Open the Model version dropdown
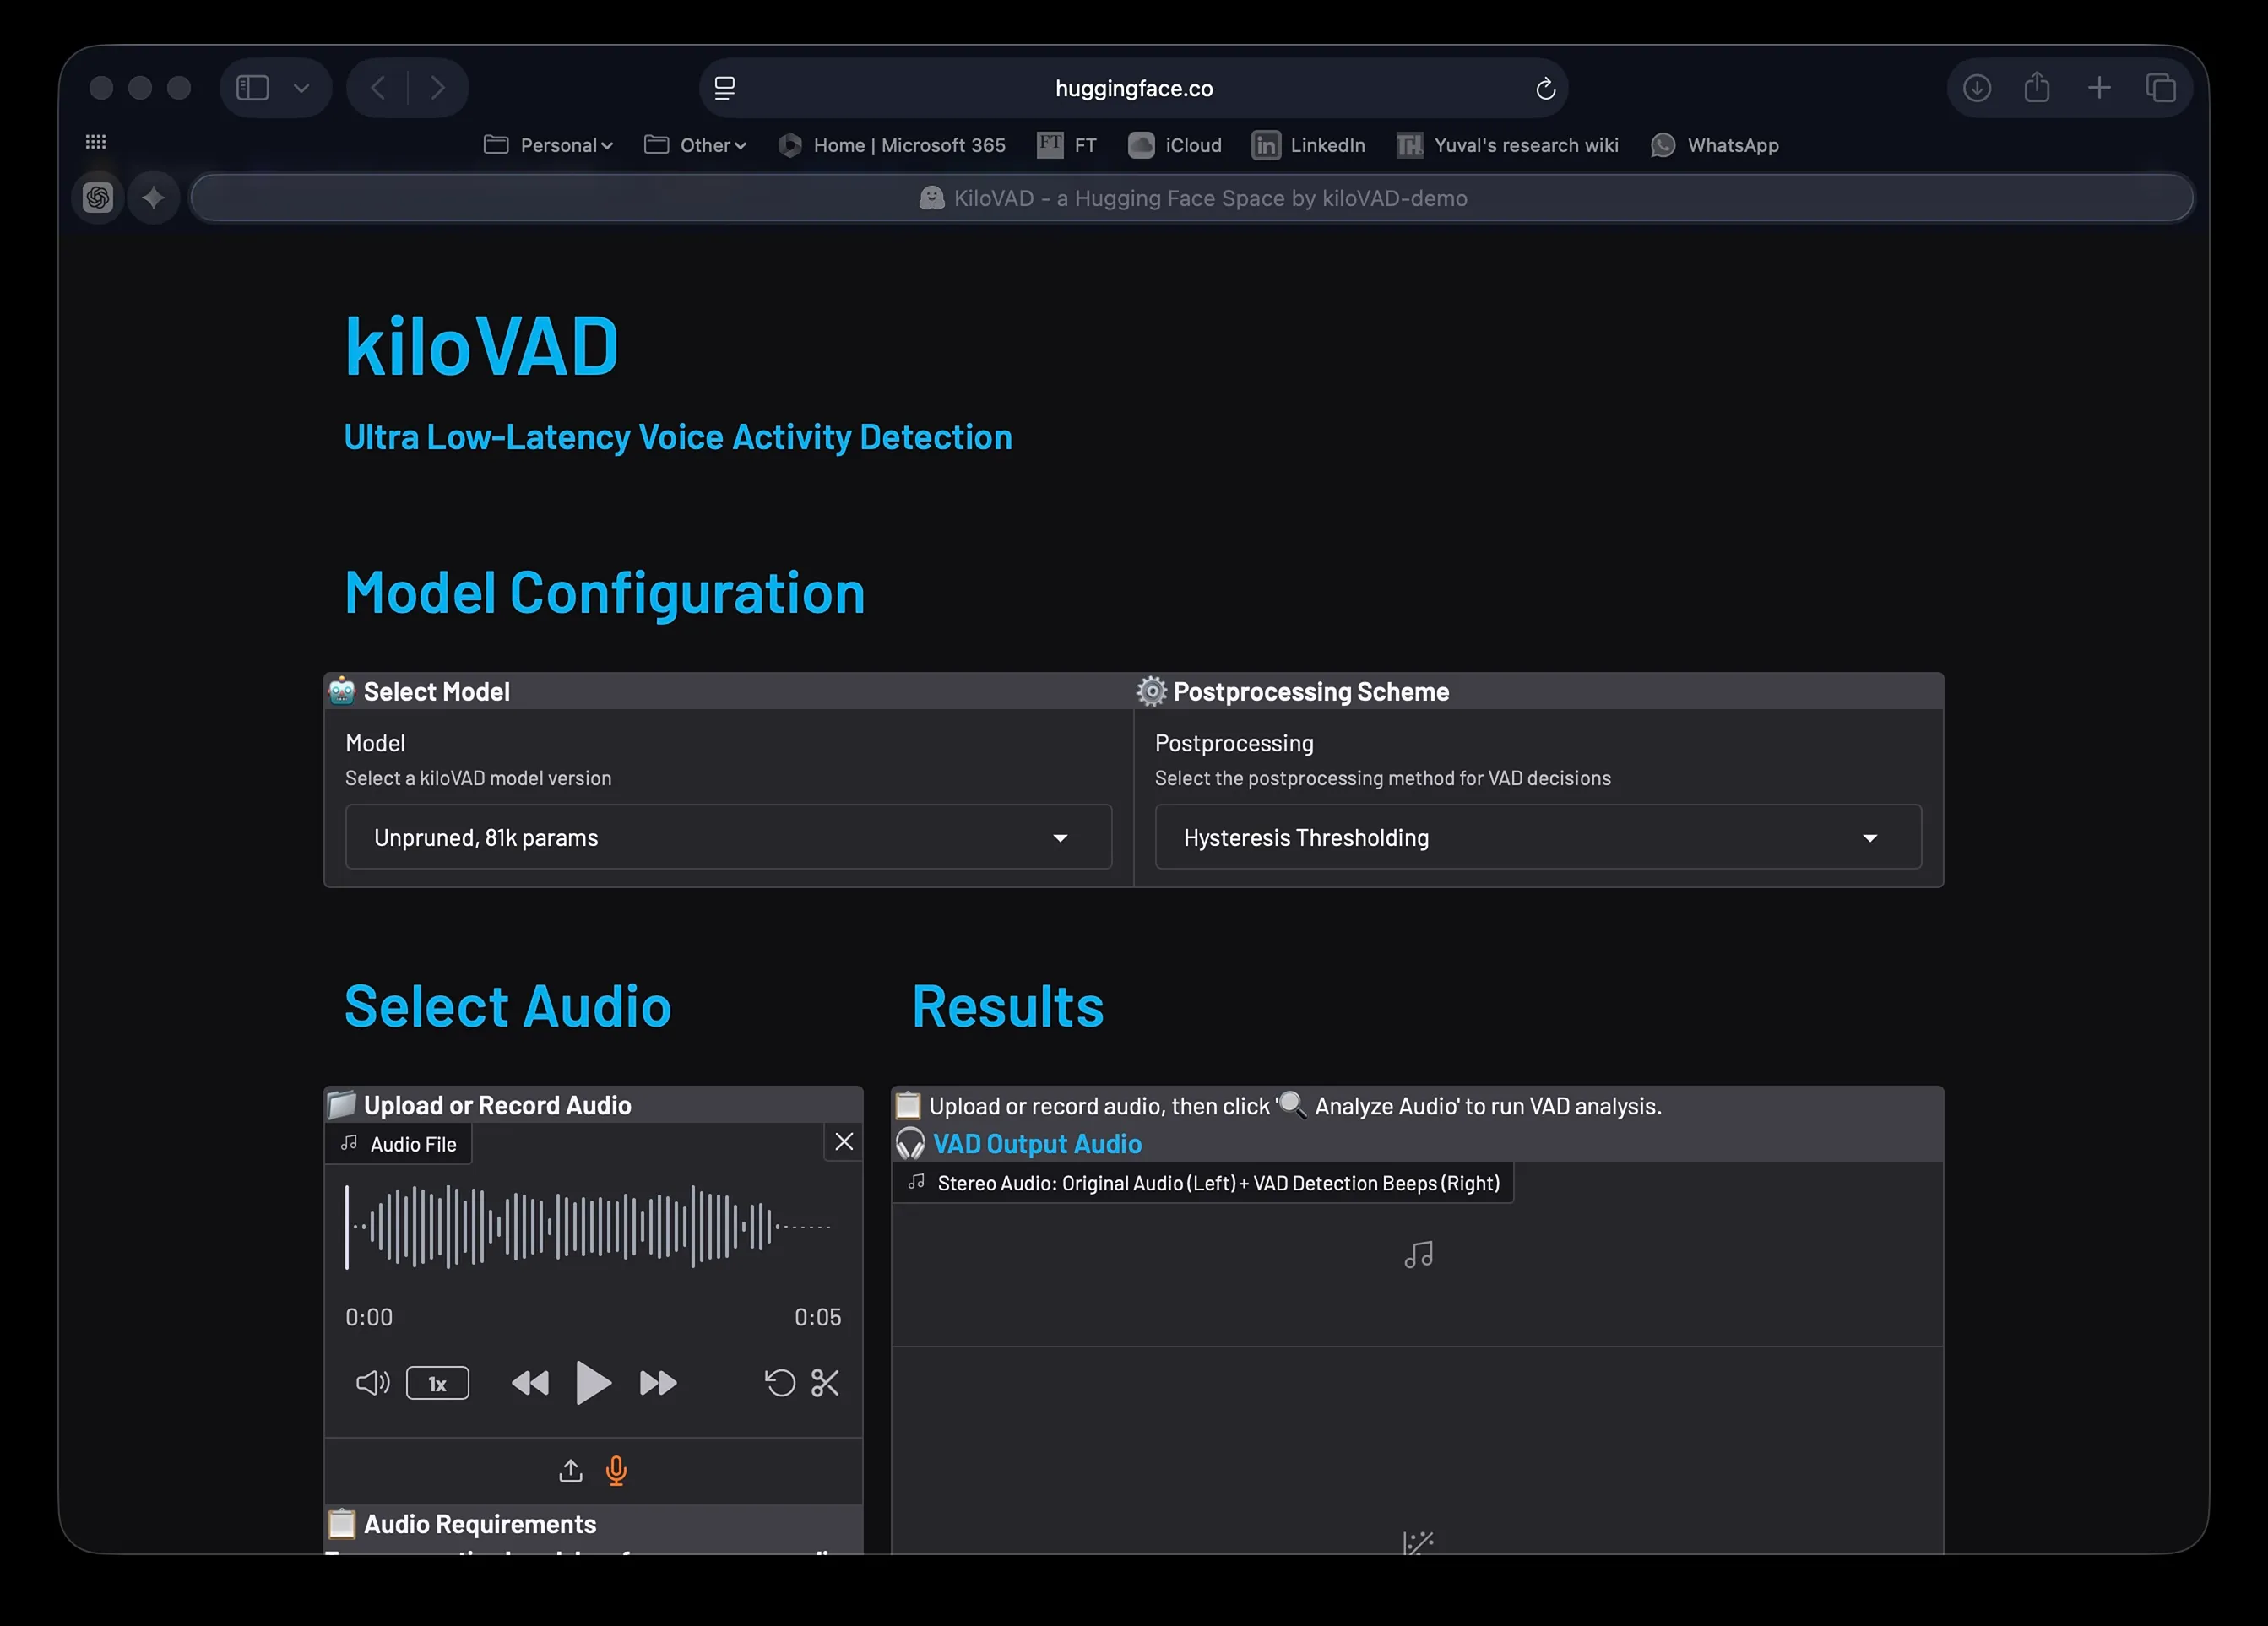 coord(728,837)
